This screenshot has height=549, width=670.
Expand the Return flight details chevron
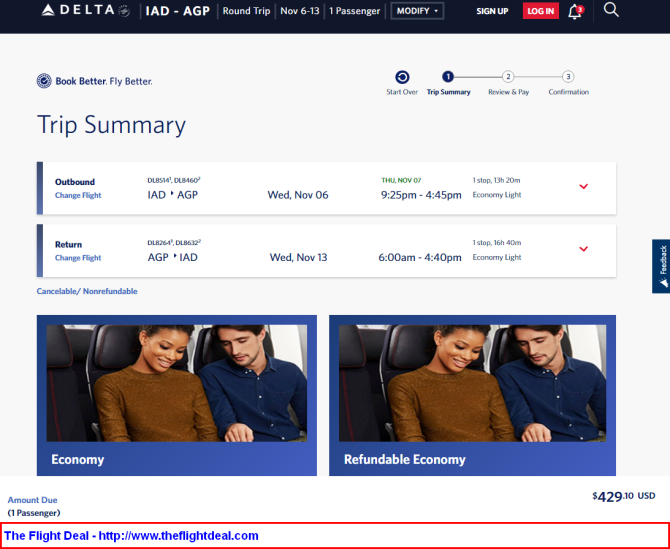[583, 249]
